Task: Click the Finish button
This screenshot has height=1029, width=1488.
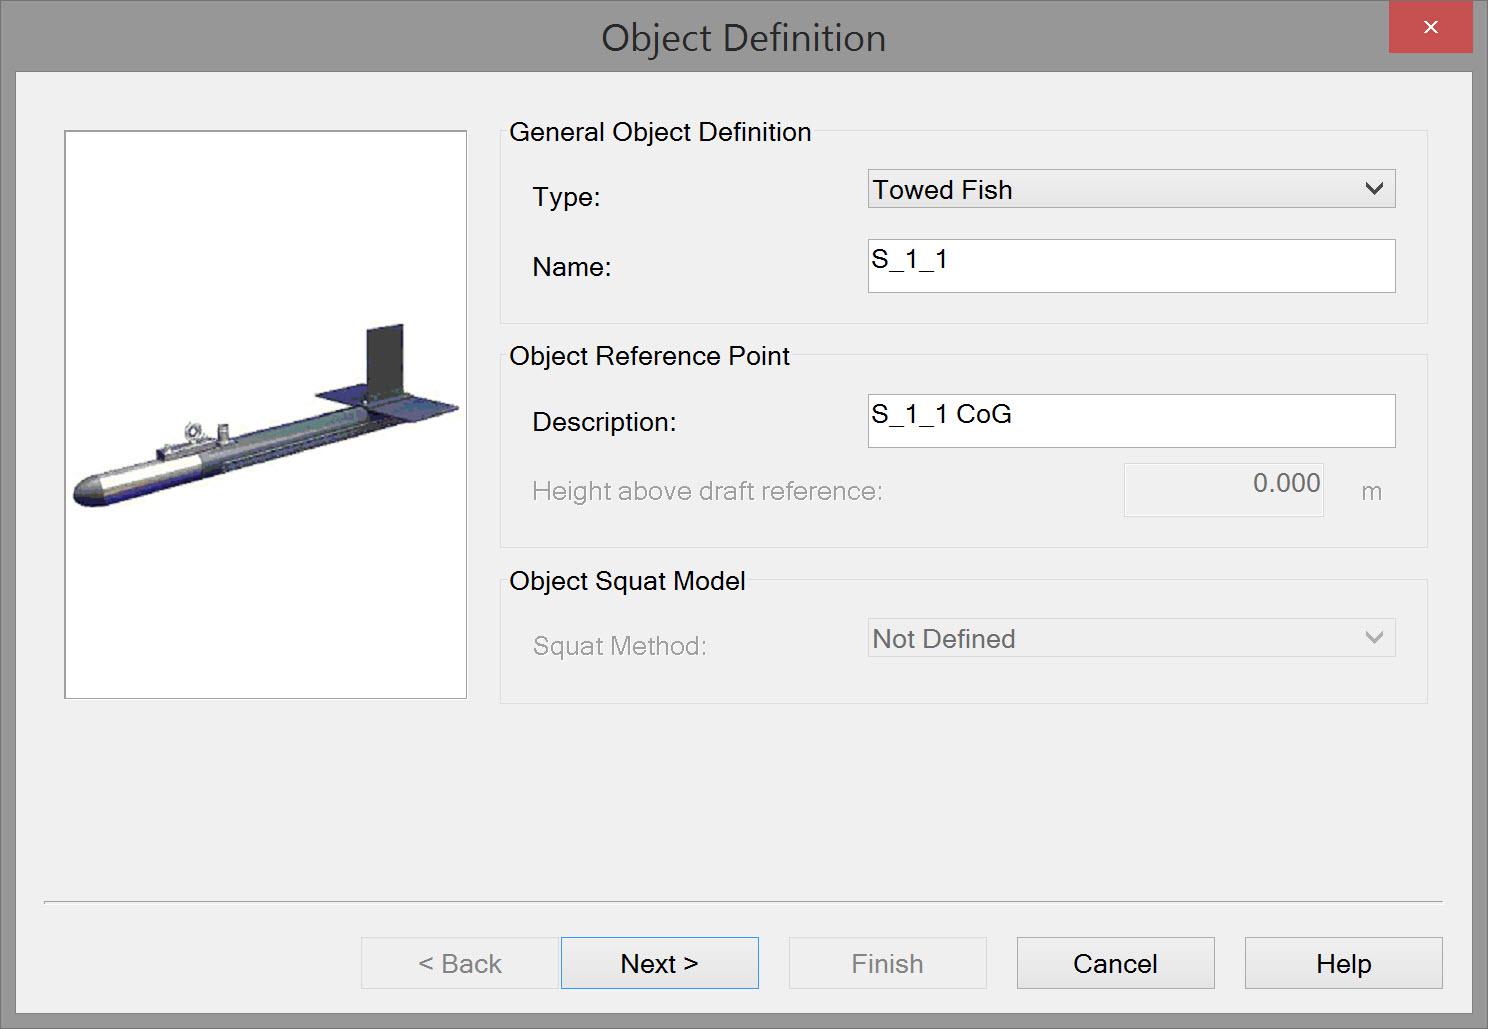Action: [x=887, y=963]
